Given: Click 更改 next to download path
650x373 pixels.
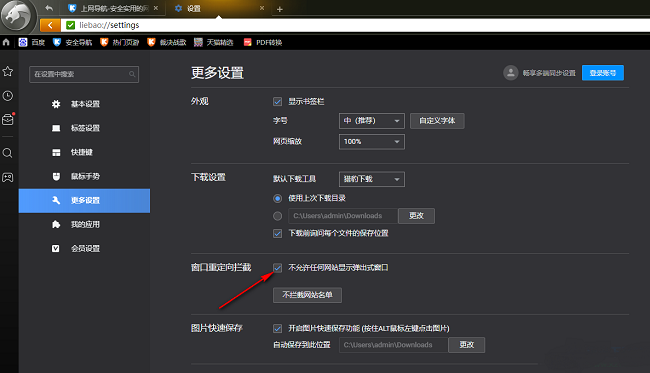Looking at the screenshot, I should (x=416, y=216).
